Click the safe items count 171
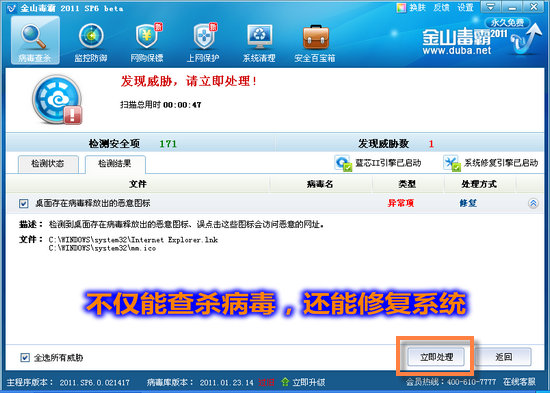The image size is (550, 393). point(168,144)
